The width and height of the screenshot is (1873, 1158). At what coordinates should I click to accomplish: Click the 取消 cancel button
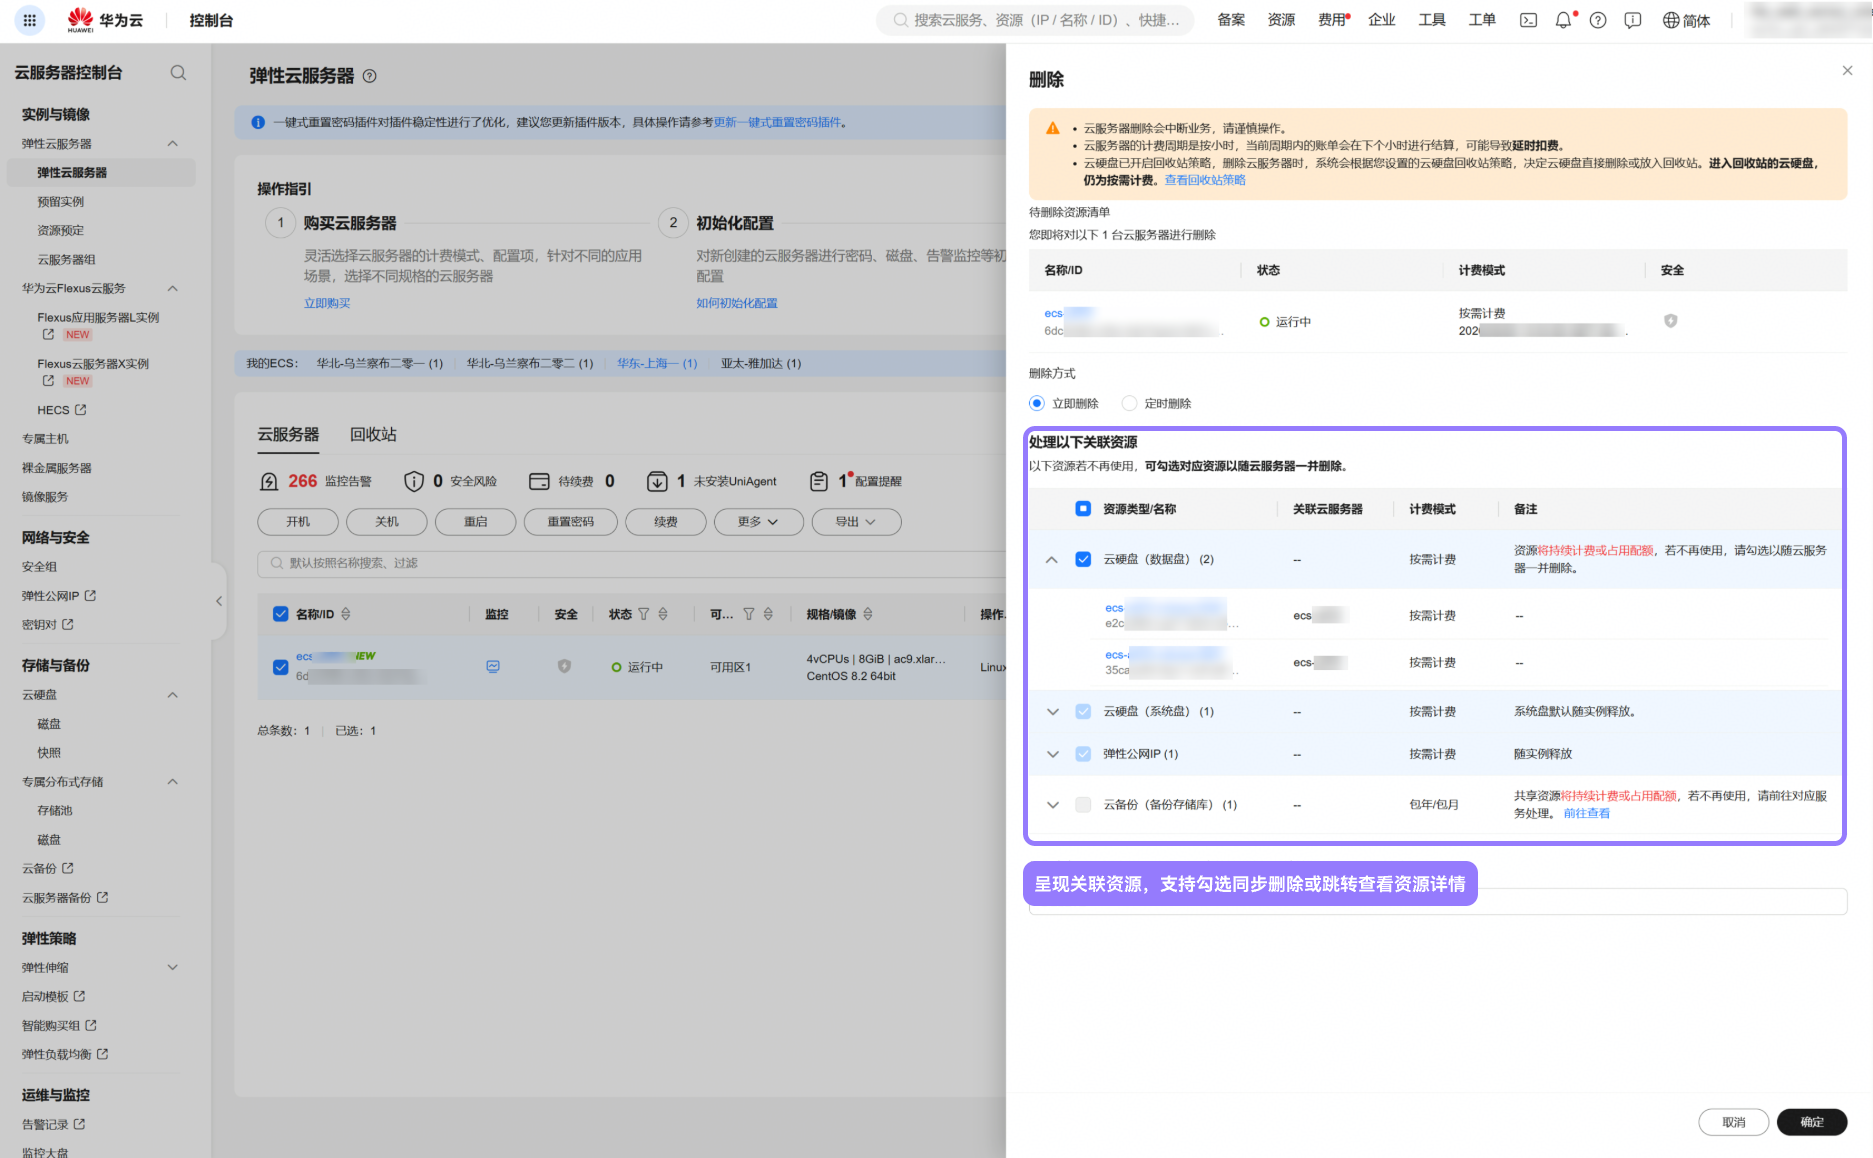tap(1733, 1122)
